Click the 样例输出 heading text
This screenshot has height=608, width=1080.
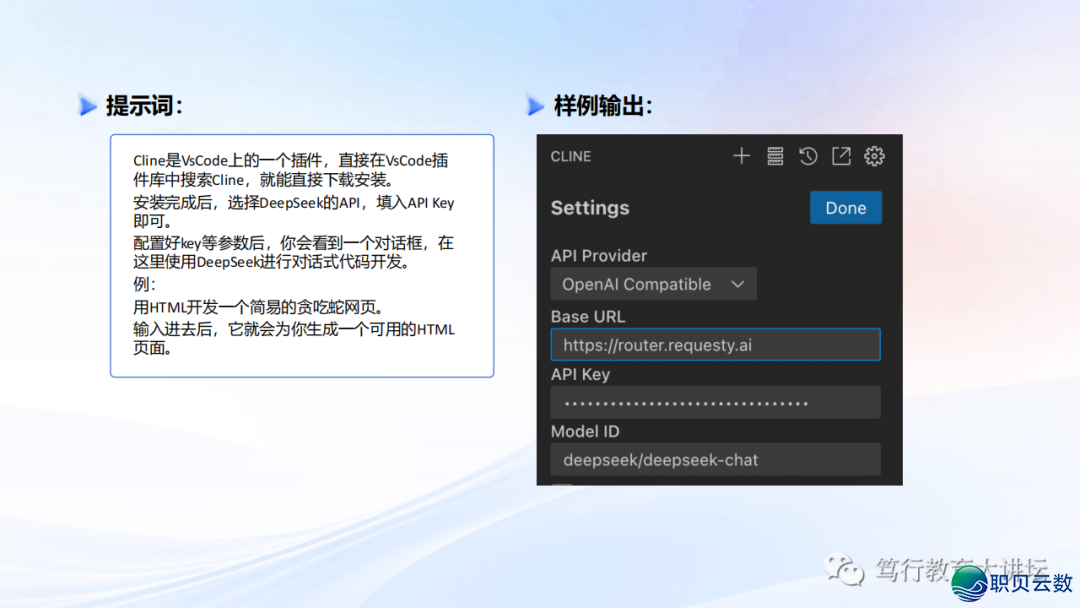(603, 106)
